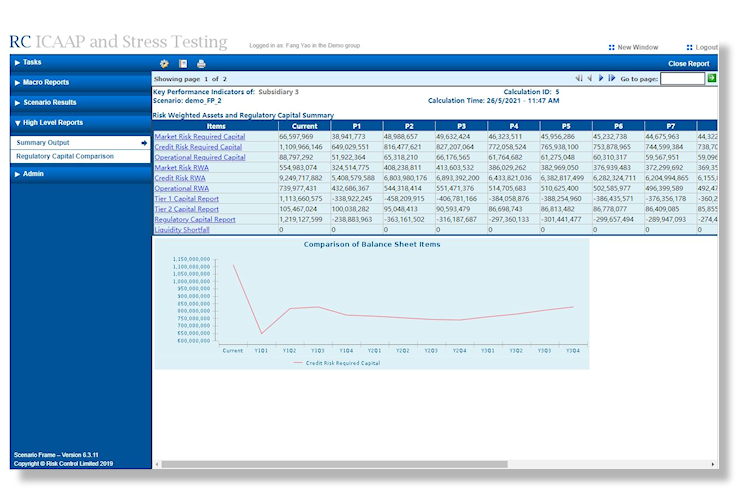Click the Items column header
Image resolution: width=737 pixels, height=500 pixels.
216,126
